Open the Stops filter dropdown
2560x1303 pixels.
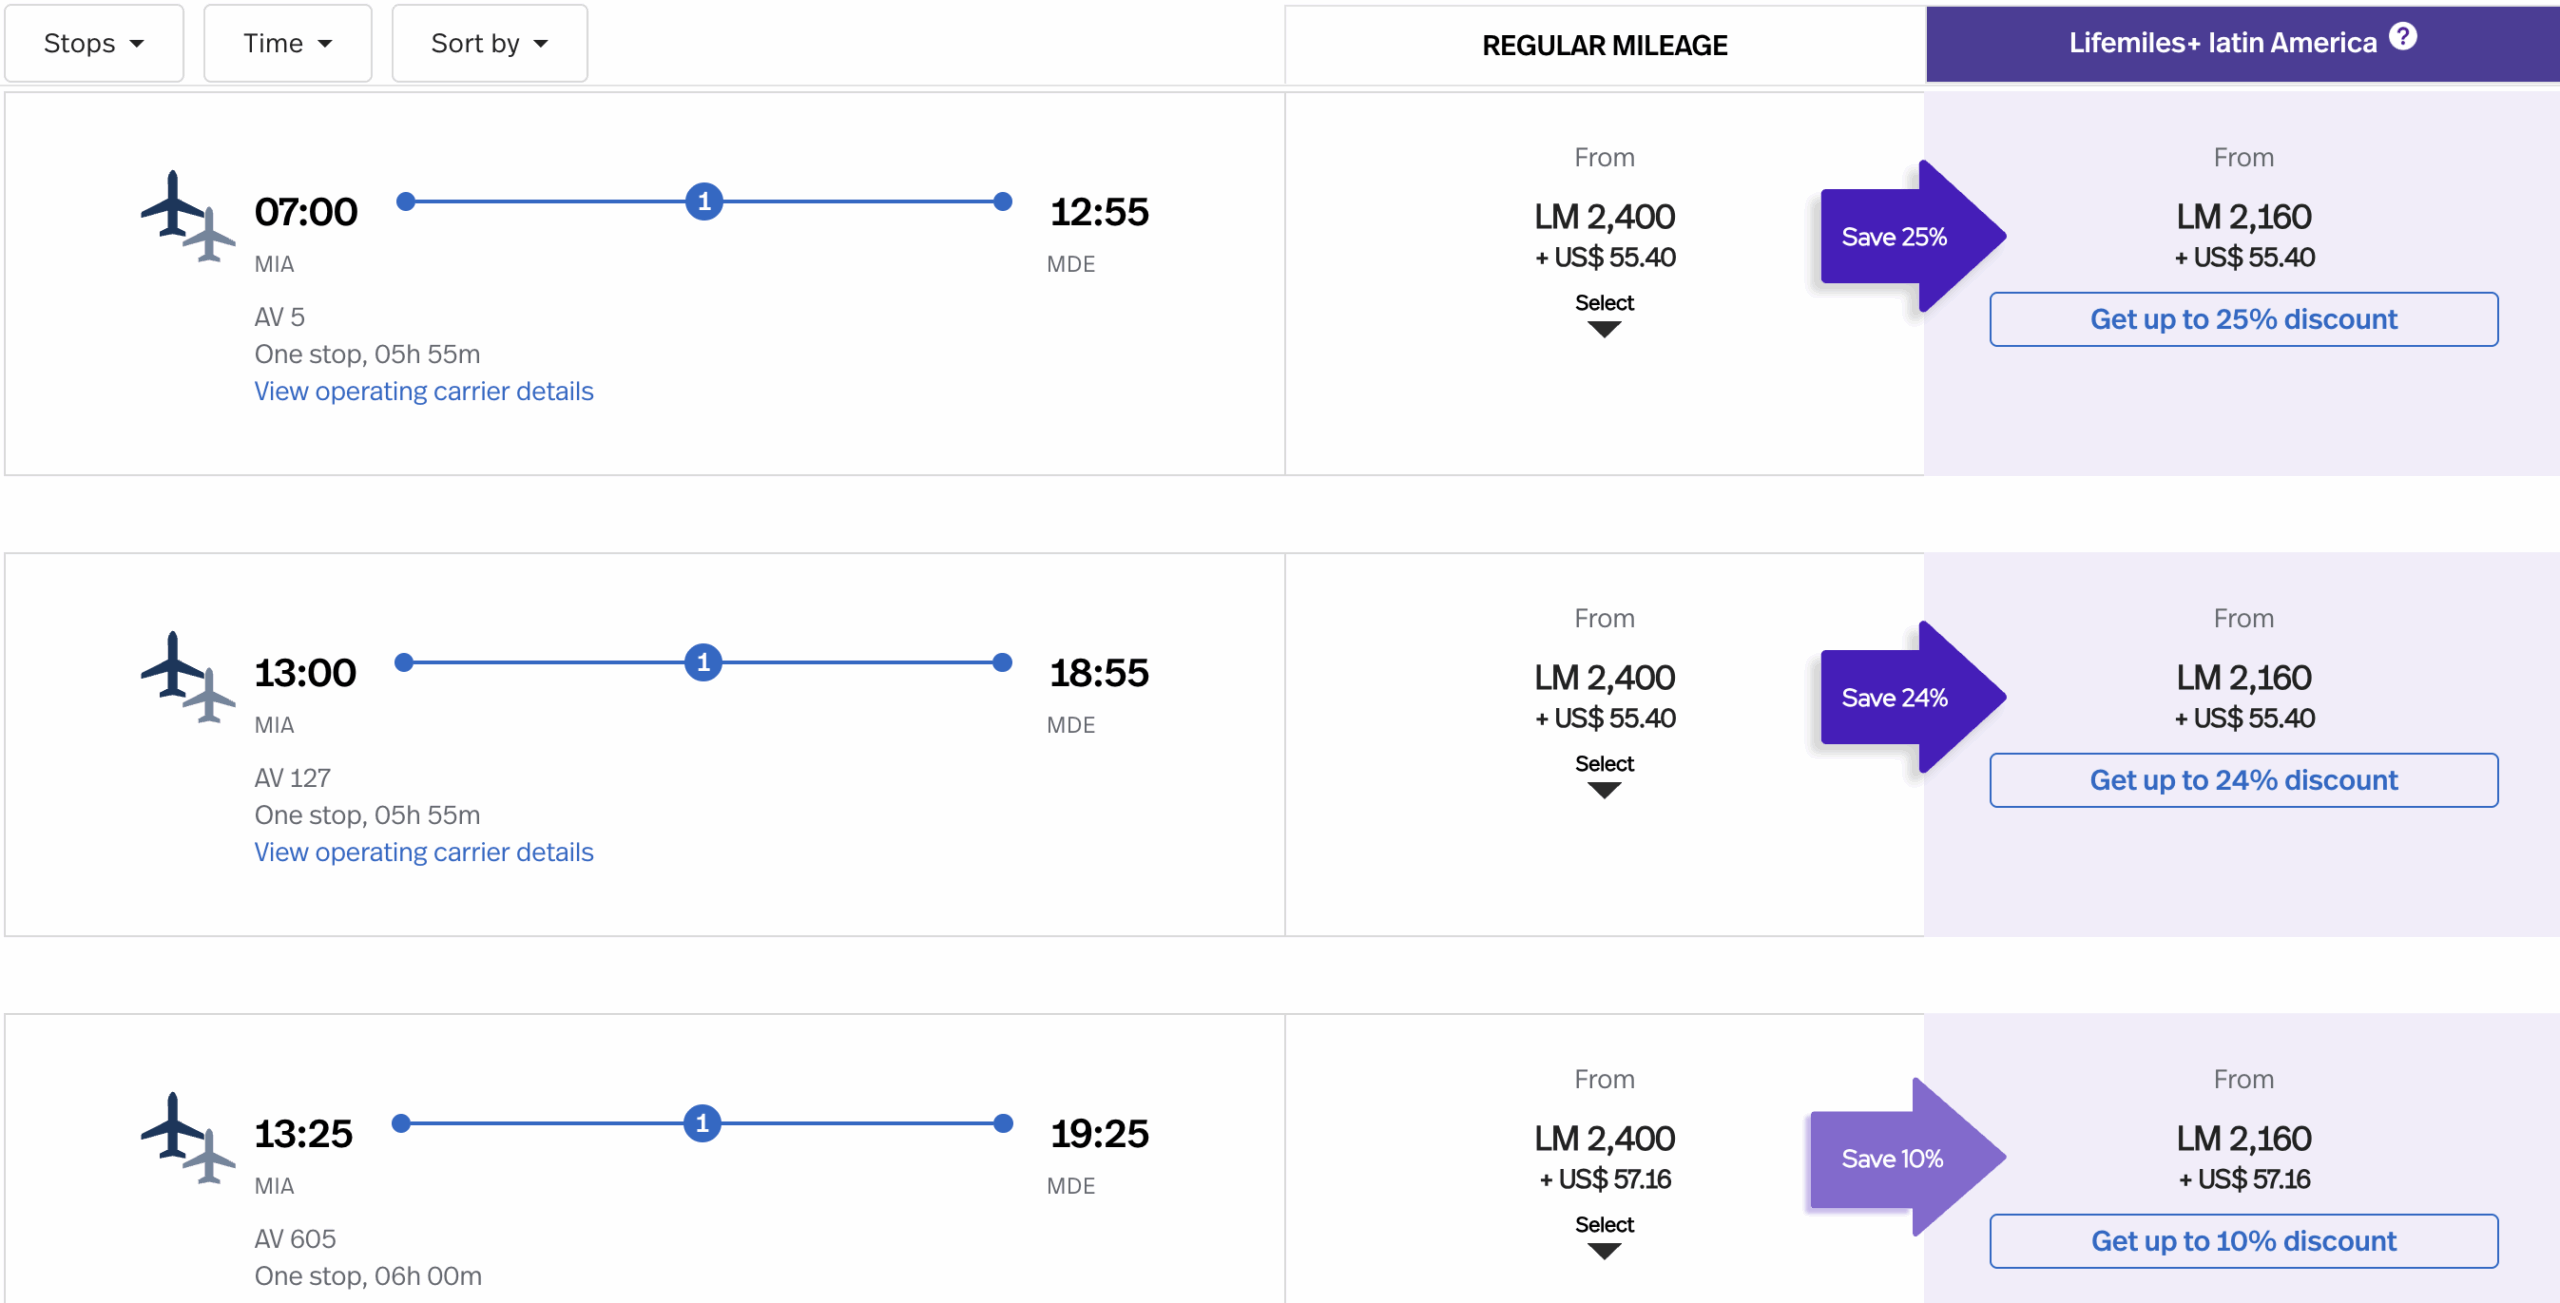point(94,44)
